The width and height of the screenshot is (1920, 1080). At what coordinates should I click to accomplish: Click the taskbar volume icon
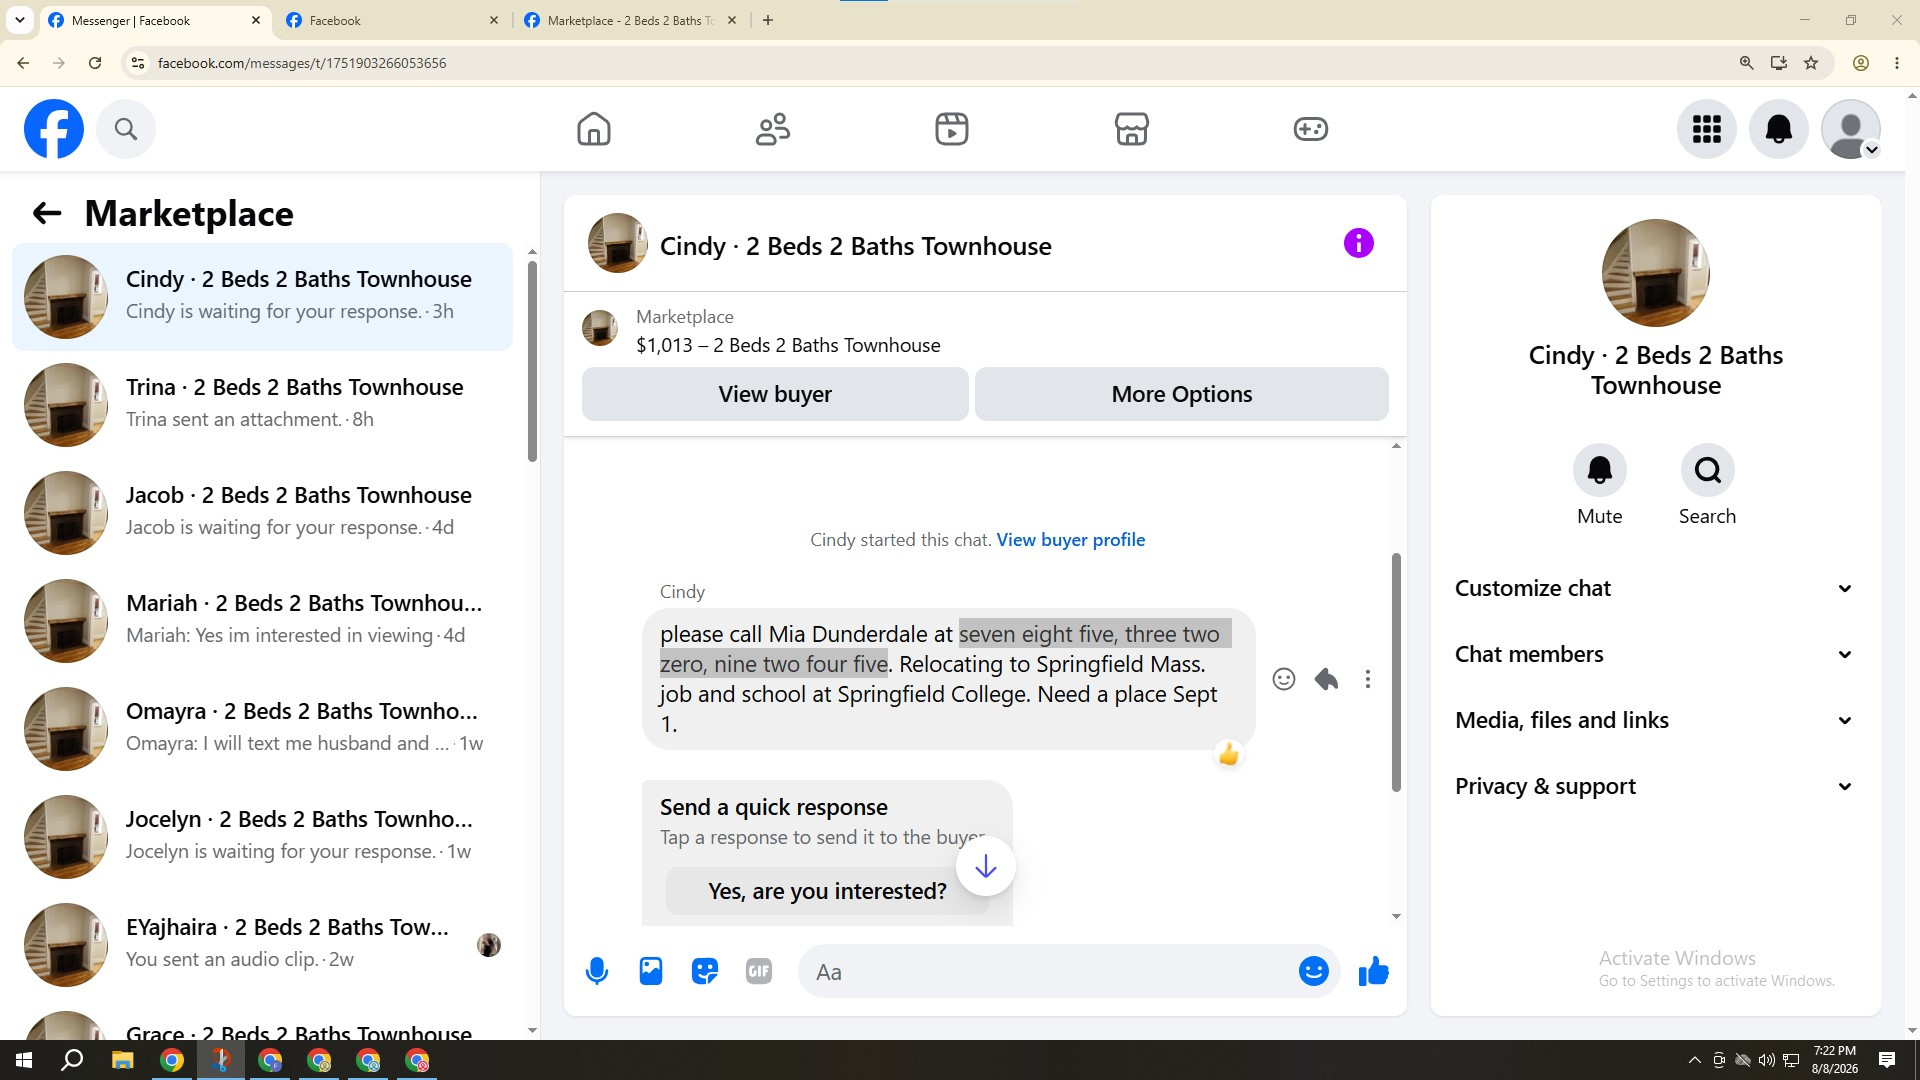click(1767, 1060)
